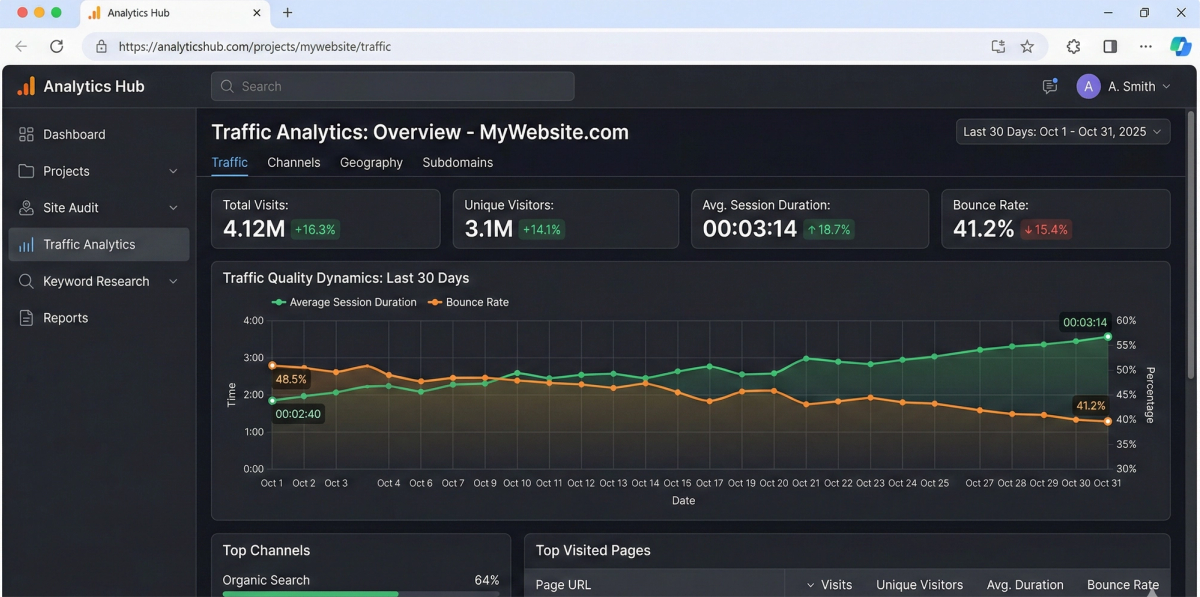Click the Search input field
Viewport: 1200px width, 597px height.
click(x=393, y=86)
